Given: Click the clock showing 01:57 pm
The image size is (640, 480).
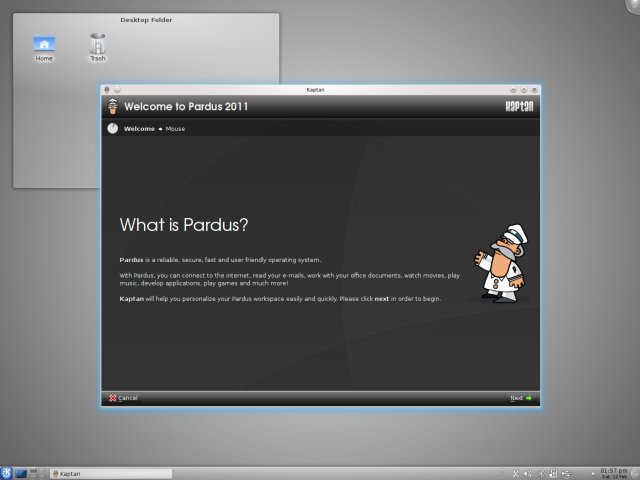Looking at the screenshot, I should click(x=613, y=473).
